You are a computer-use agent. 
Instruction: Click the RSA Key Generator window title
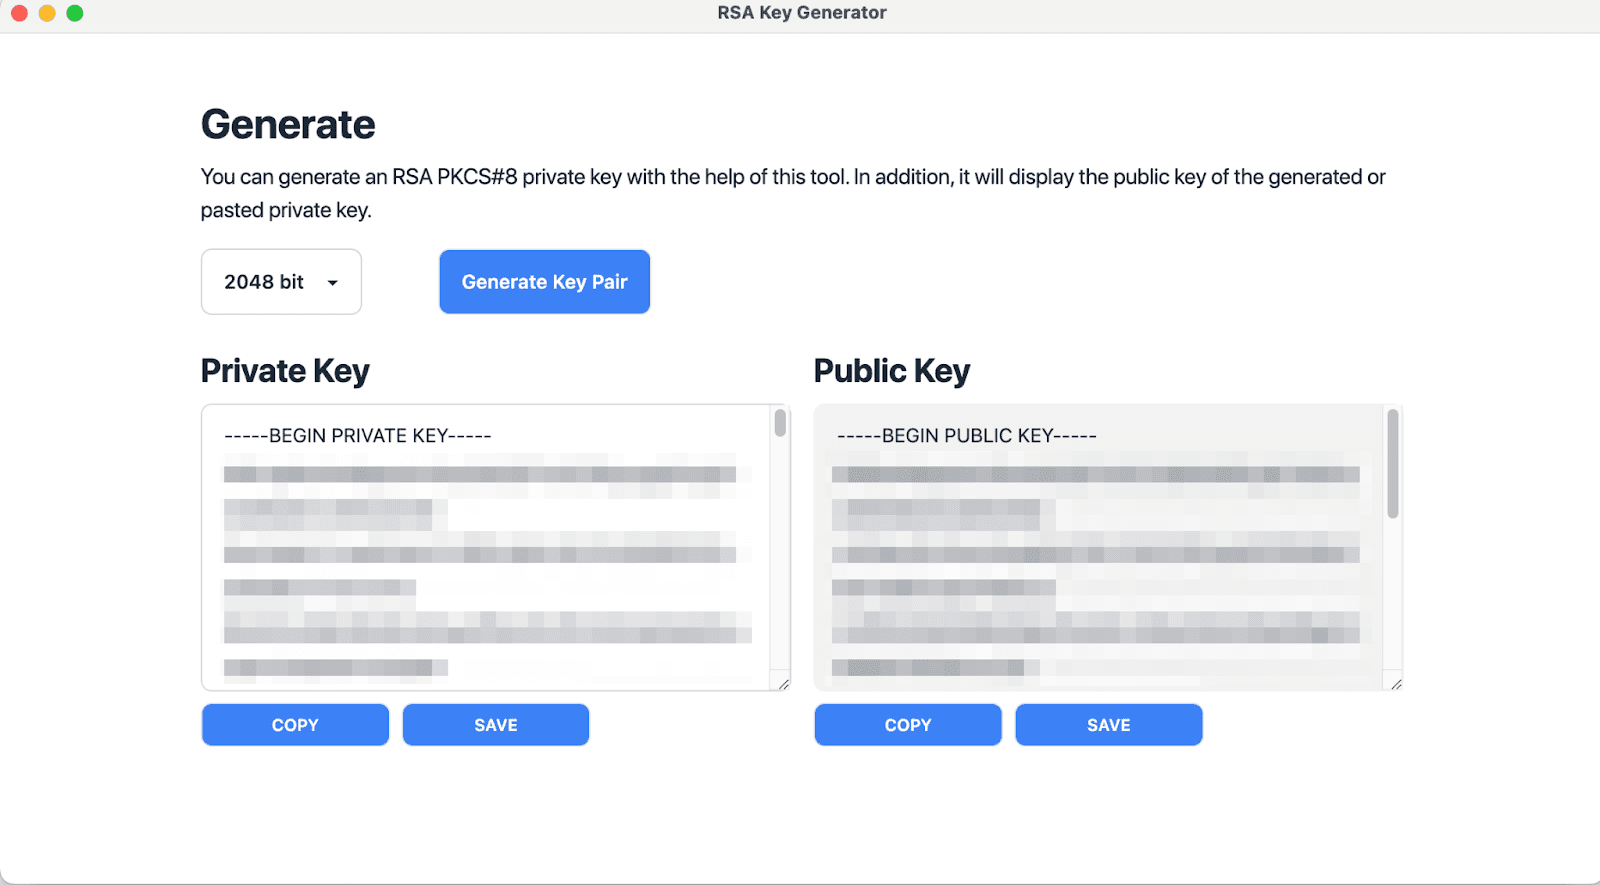pos(801,13)
